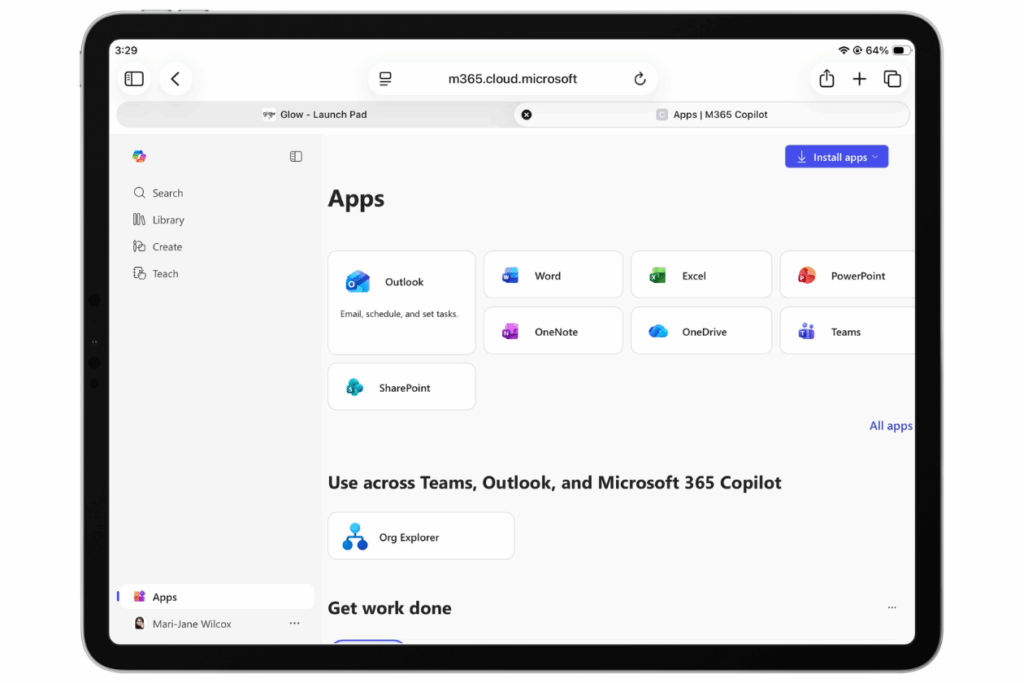Launch the OneNote app
This screenshot has width=1024, height=683.
(552, 331)
